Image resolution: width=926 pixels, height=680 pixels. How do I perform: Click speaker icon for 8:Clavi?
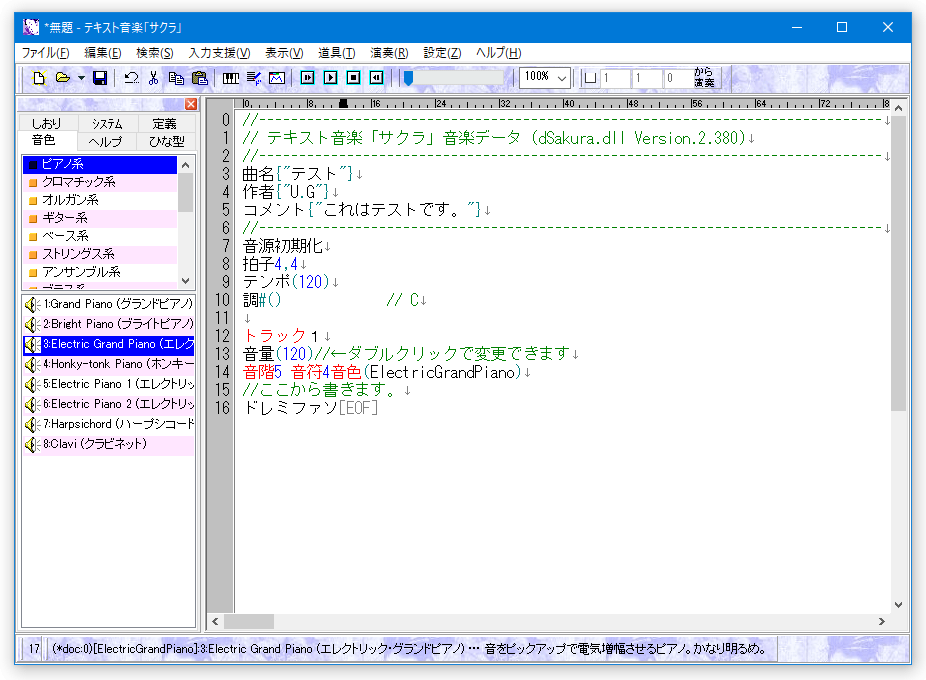[32, 444]
